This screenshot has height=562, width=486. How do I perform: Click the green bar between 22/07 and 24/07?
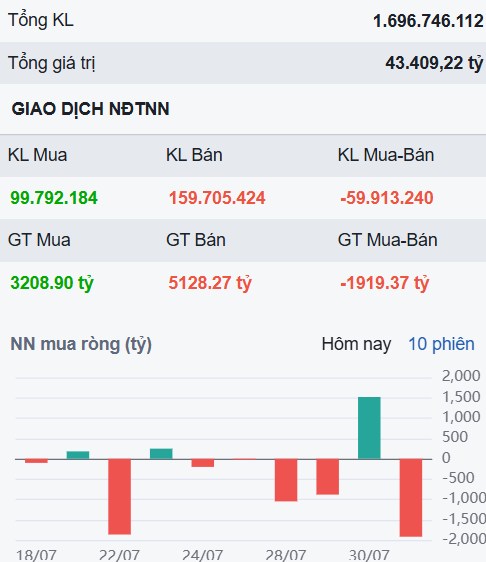(161, 454)
